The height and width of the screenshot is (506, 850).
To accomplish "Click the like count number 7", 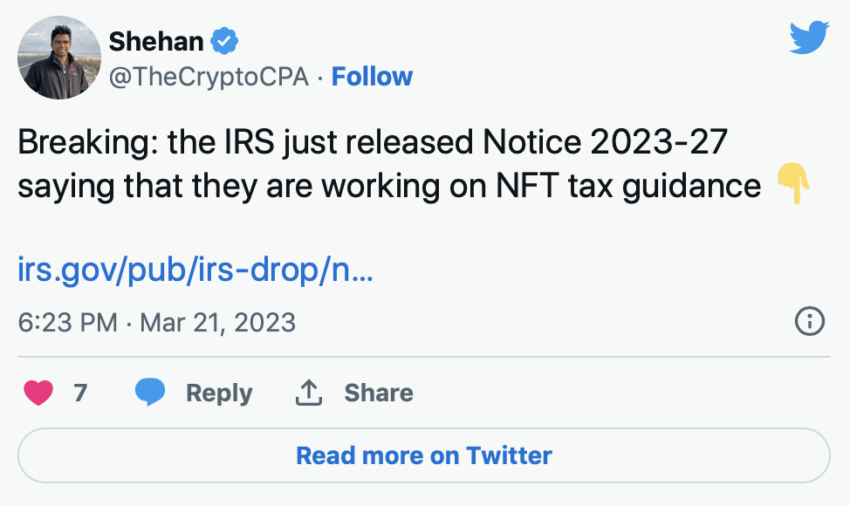I will (x=80, y=393).
